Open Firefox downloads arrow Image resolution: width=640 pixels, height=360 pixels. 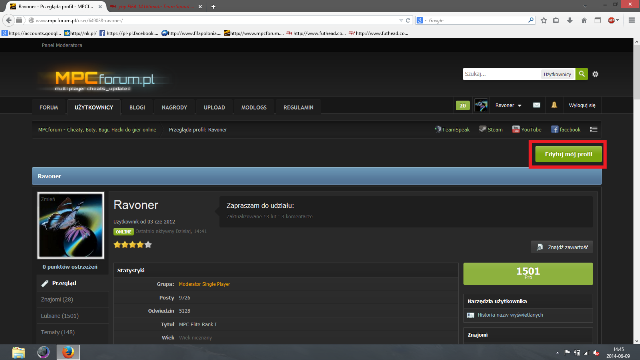pyautogui.click(x=570, y=20)
